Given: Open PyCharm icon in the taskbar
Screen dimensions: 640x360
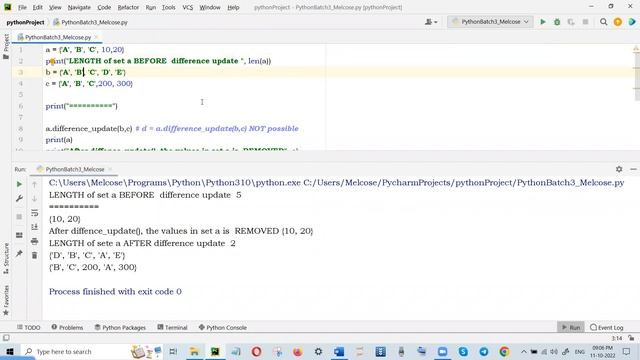Looking at the screenshot, I should pyautogui.click(x=215, y=351).
